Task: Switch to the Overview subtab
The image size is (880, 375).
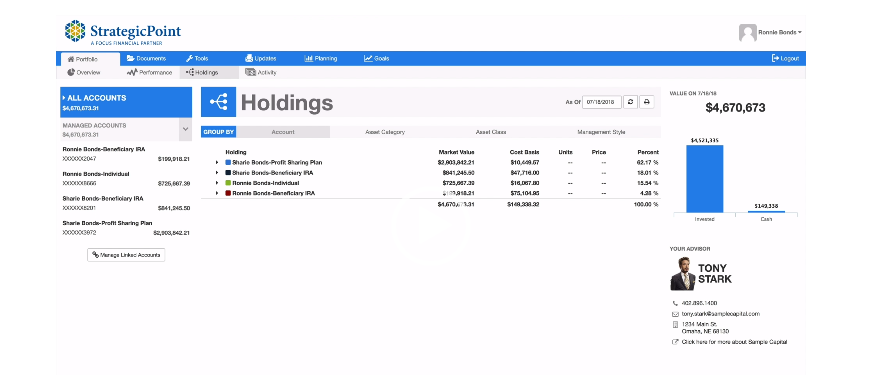Action: (84, 72)
